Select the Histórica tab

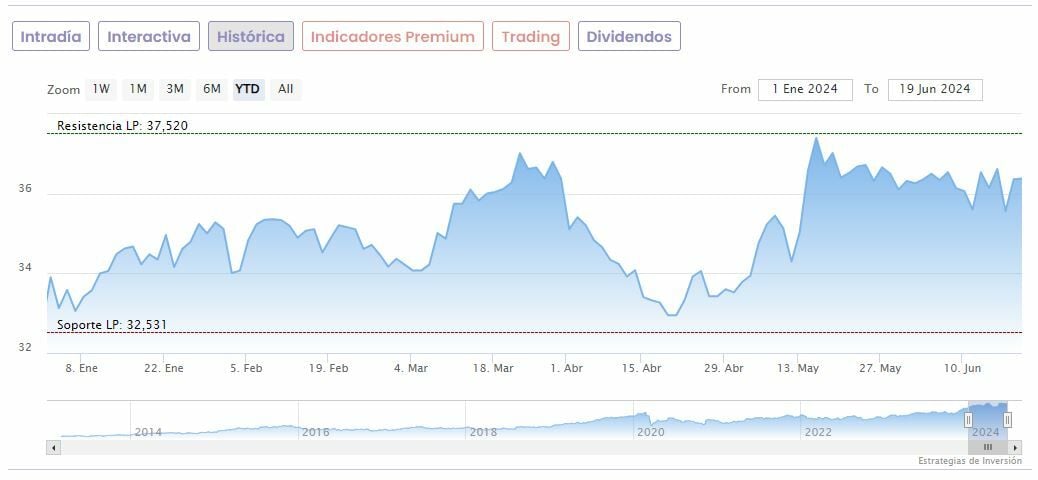(251, 37)
